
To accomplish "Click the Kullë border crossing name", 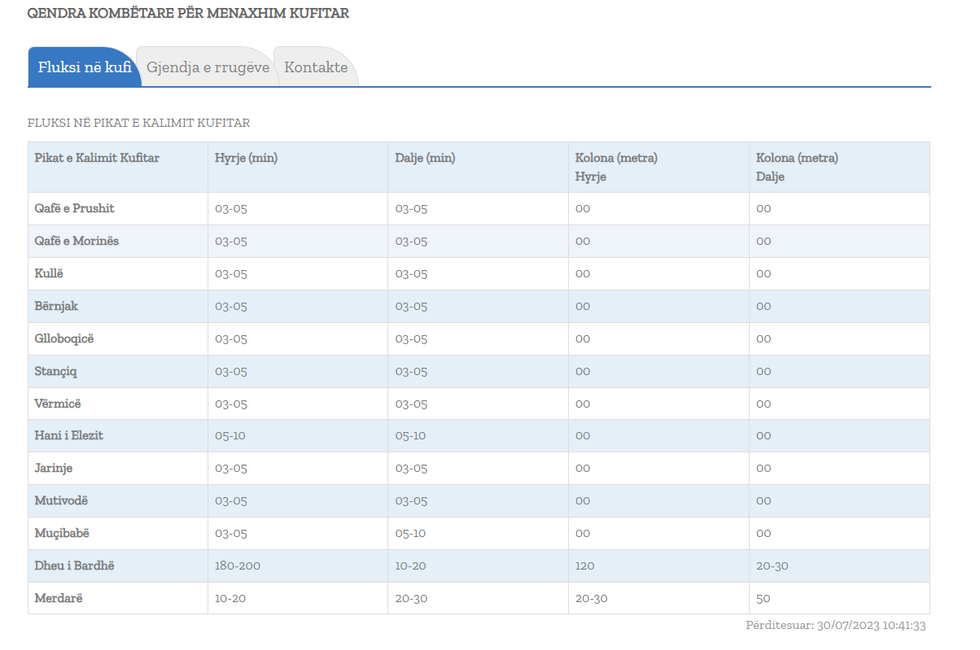I will click(49, 274).
